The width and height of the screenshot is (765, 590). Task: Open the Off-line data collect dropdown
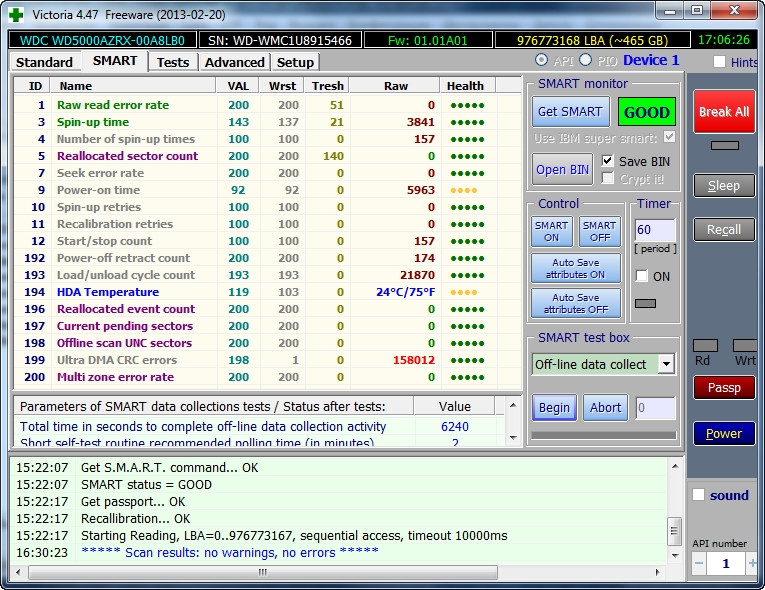click(x=667, y=364)
